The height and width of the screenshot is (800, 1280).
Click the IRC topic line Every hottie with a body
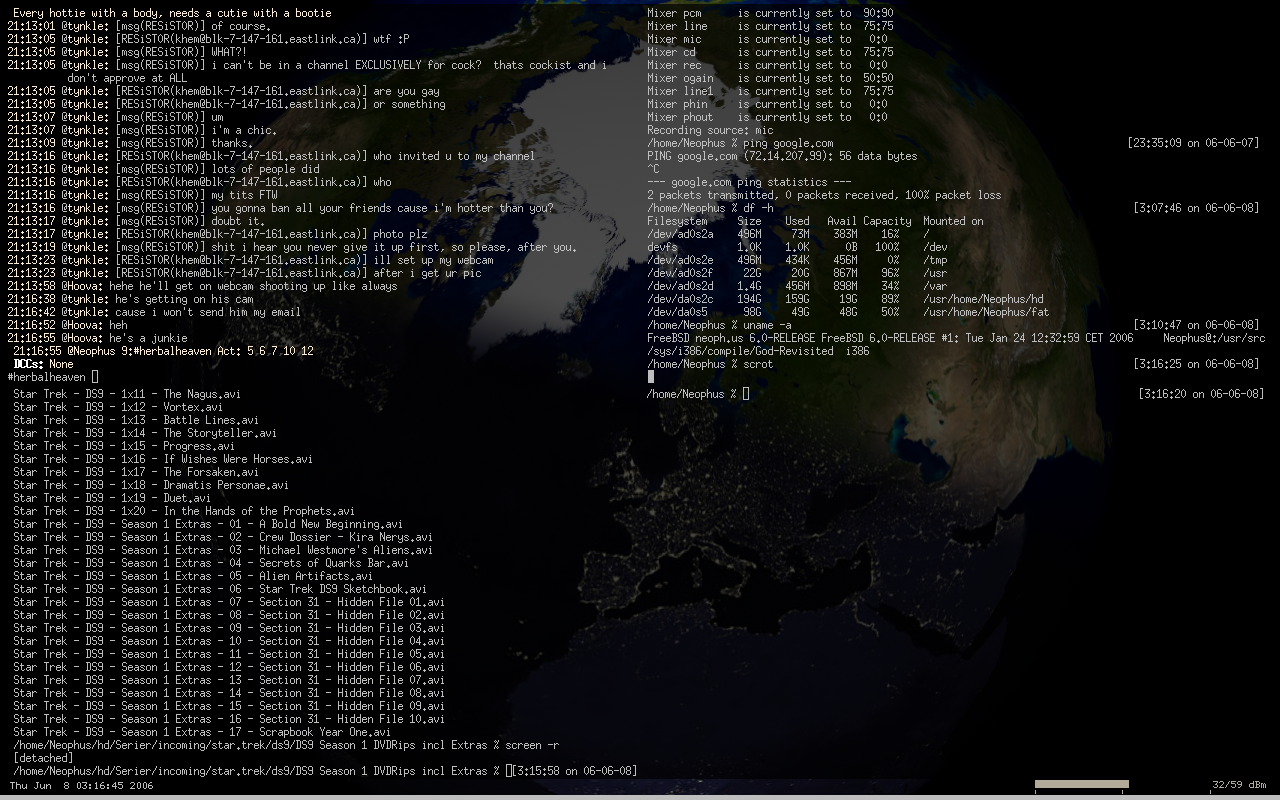click(172, 13)
